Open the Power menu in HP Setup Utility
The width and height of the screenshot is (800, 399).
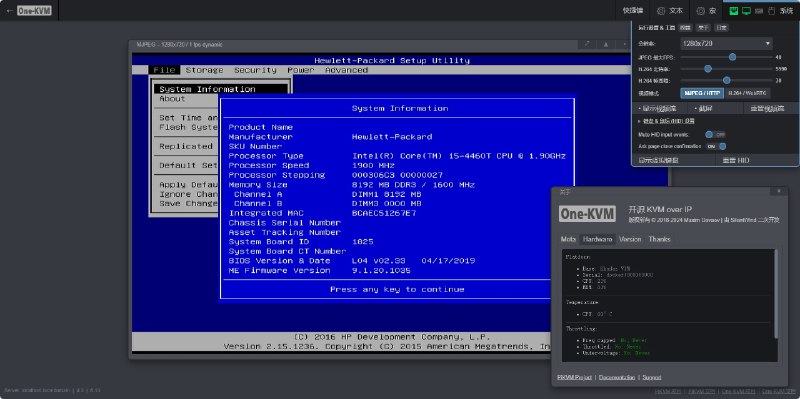301,70
